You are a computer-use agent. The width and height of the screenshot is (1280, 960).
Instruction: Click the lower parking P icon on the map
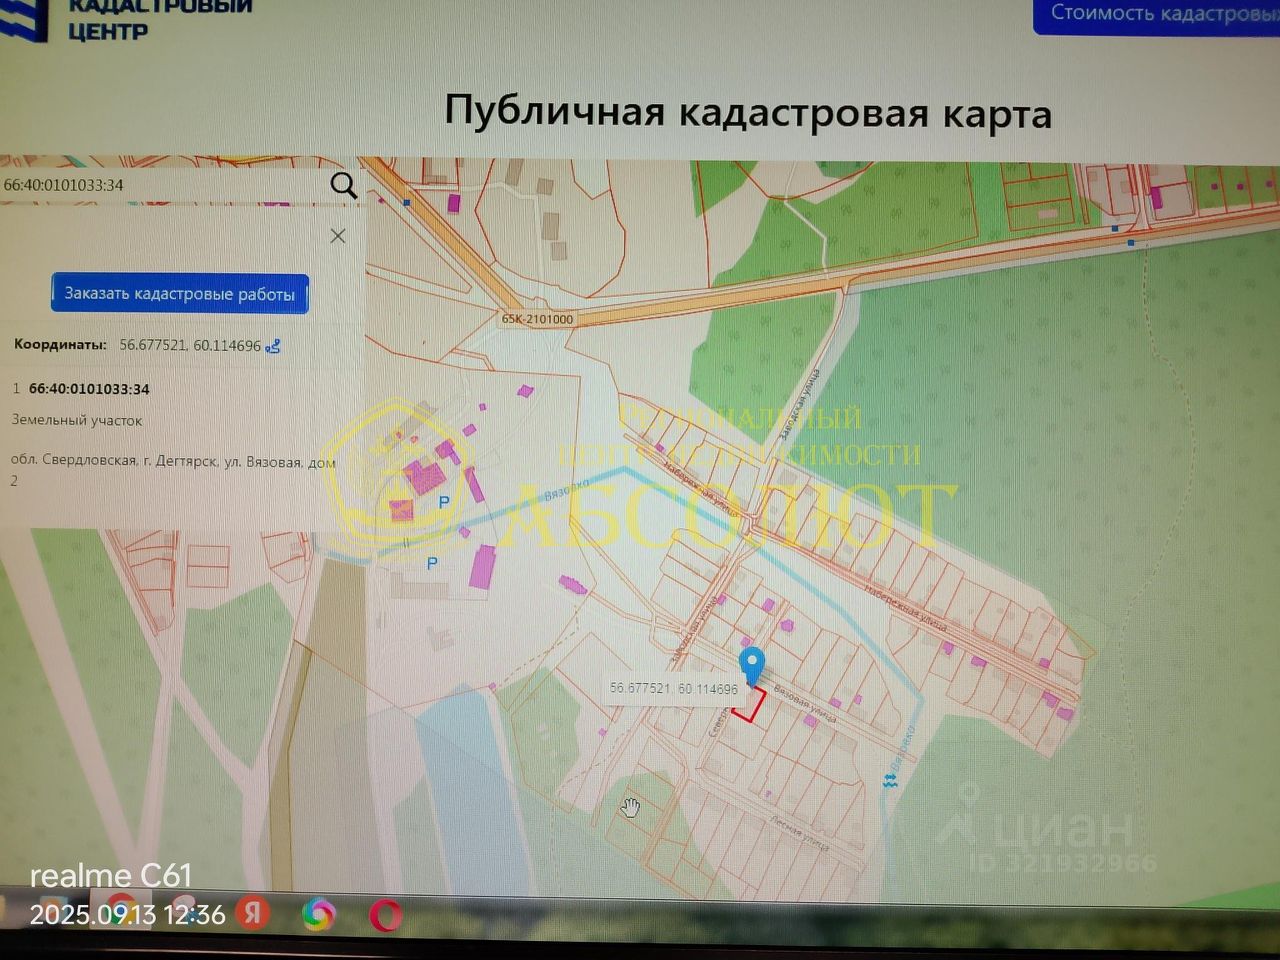pyautogui.click(x=432, y=564)
